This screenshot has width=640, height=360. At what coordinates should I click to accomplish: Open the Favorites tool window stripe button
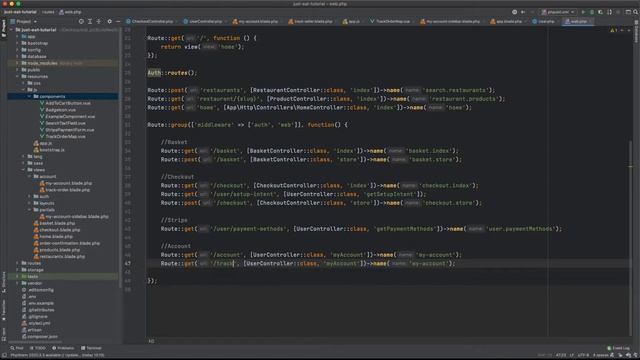point(4,309)
